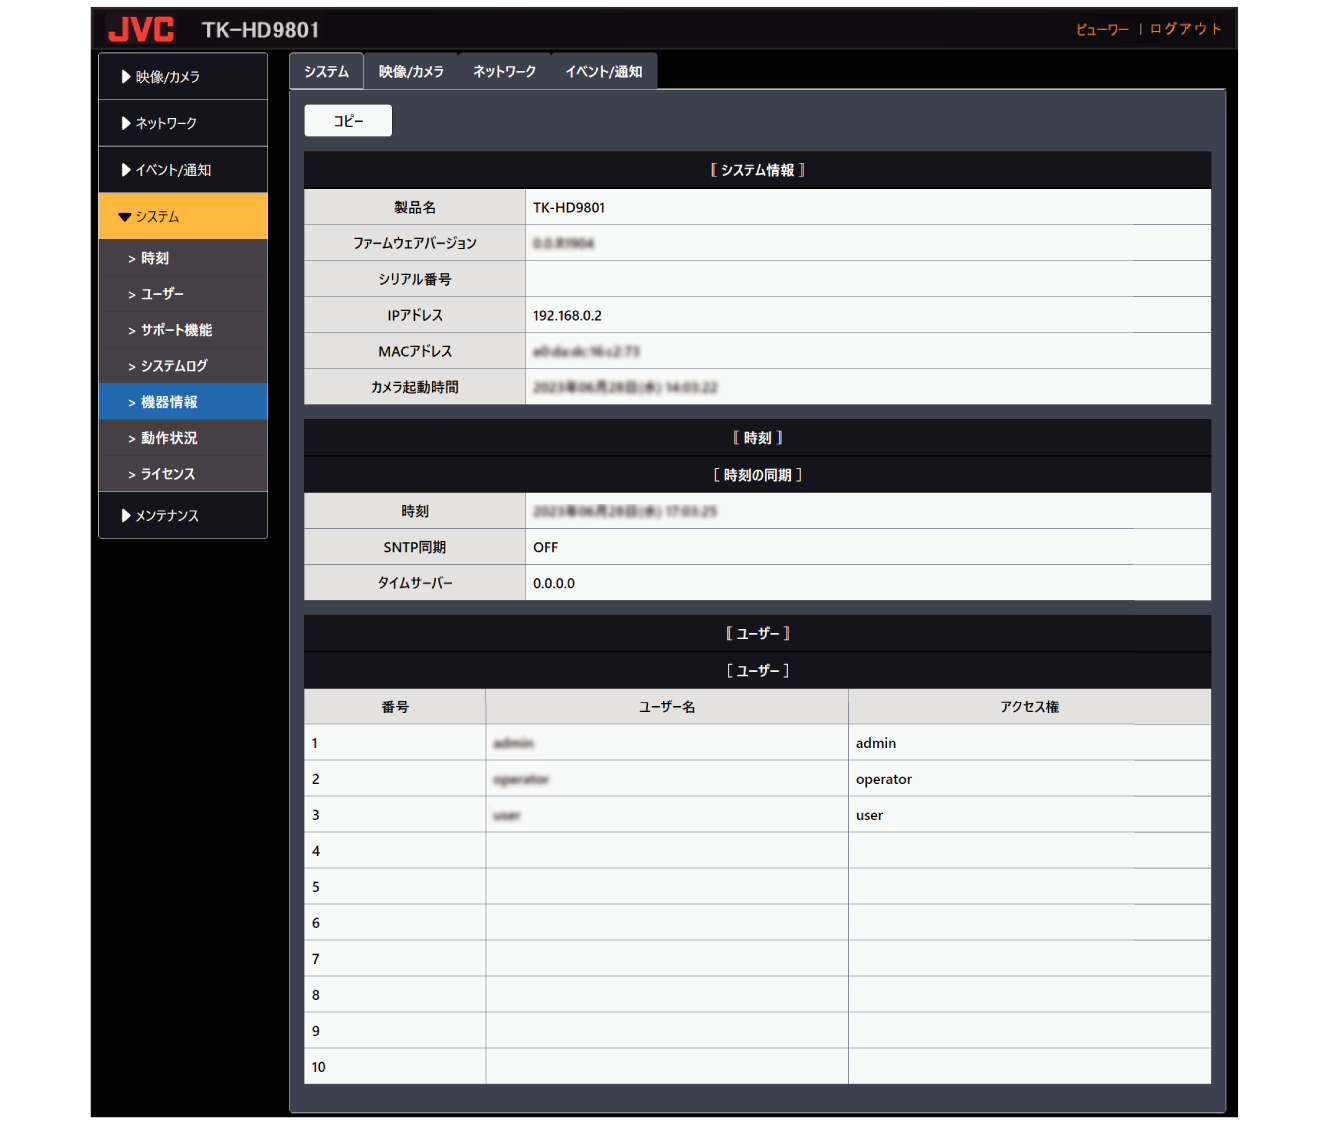Click the JVC logo

pos(141,29)
